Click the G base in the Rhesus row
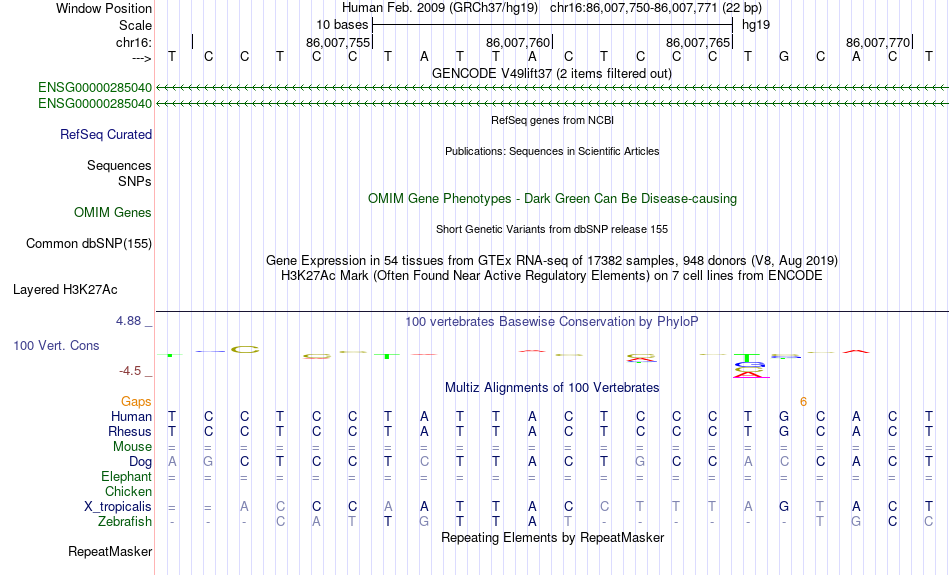 click(784, 432)
